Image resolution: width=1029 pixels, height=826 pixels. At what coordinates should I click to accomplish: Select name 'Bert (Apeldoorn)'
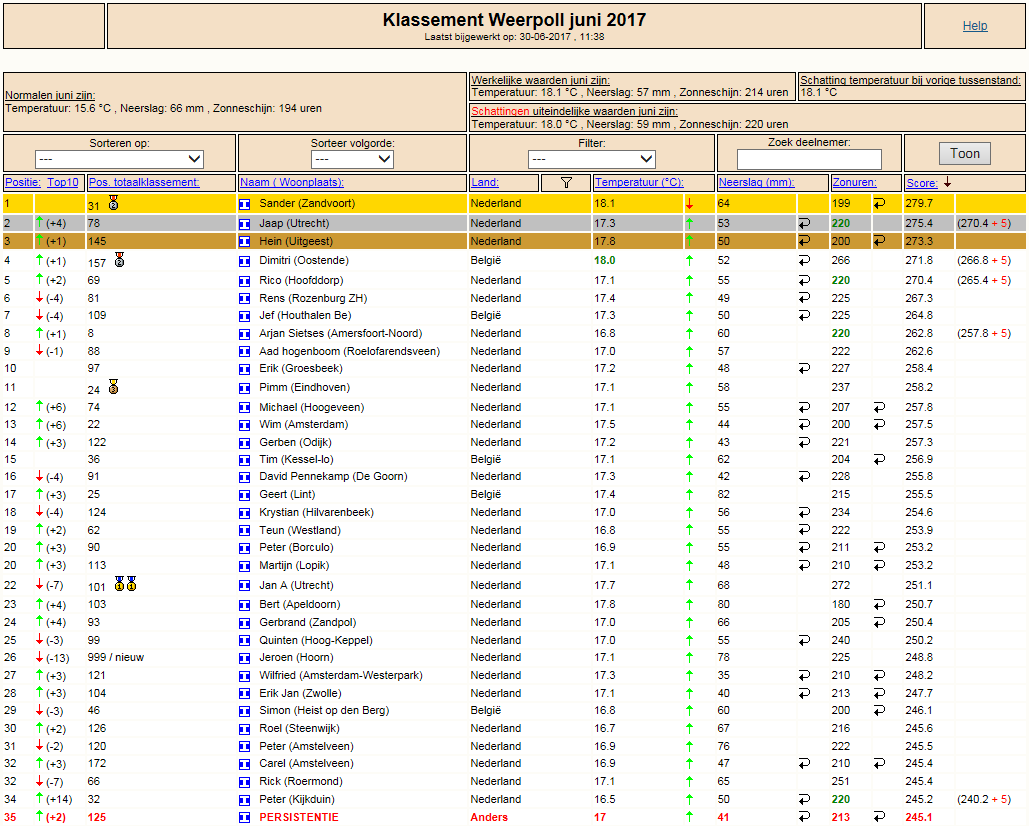coord(299,604)
